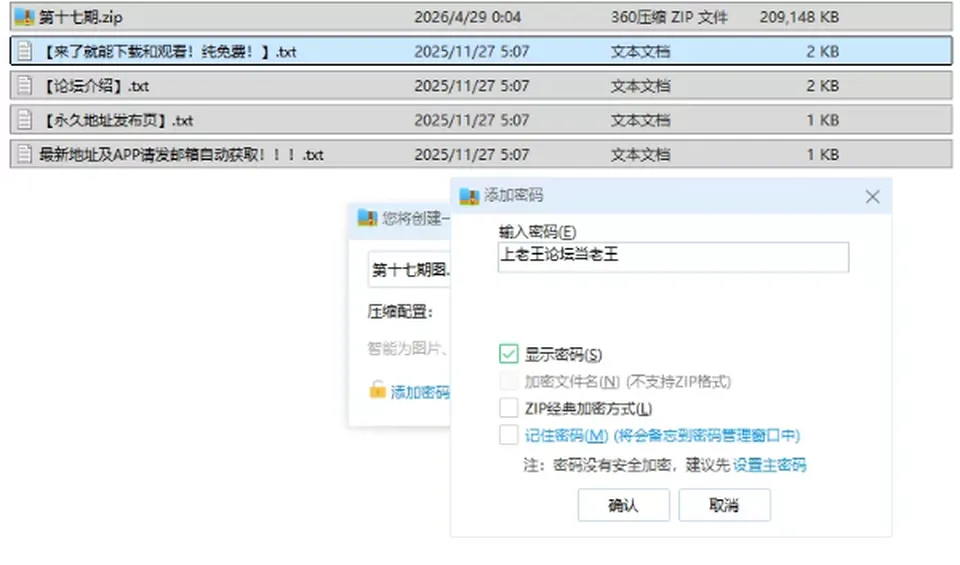Close the 添加密码 dialog
960x565 pixels.
click(872, 196)
